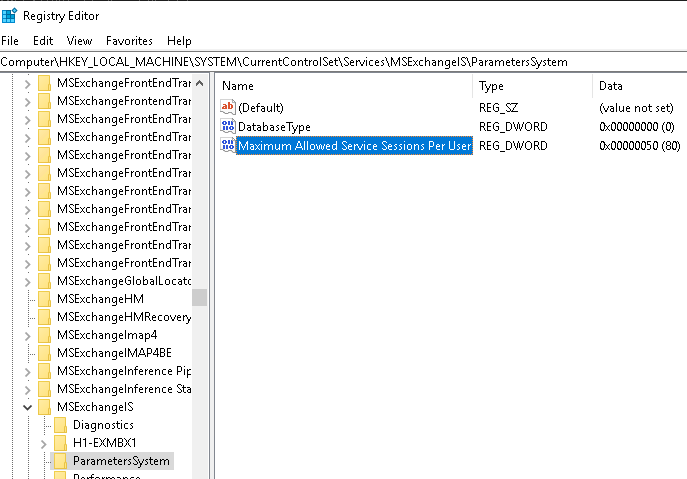Select the Diagnostics subkey
The width and height of the screenshot is (687, 479).
[x=103, y=425]
